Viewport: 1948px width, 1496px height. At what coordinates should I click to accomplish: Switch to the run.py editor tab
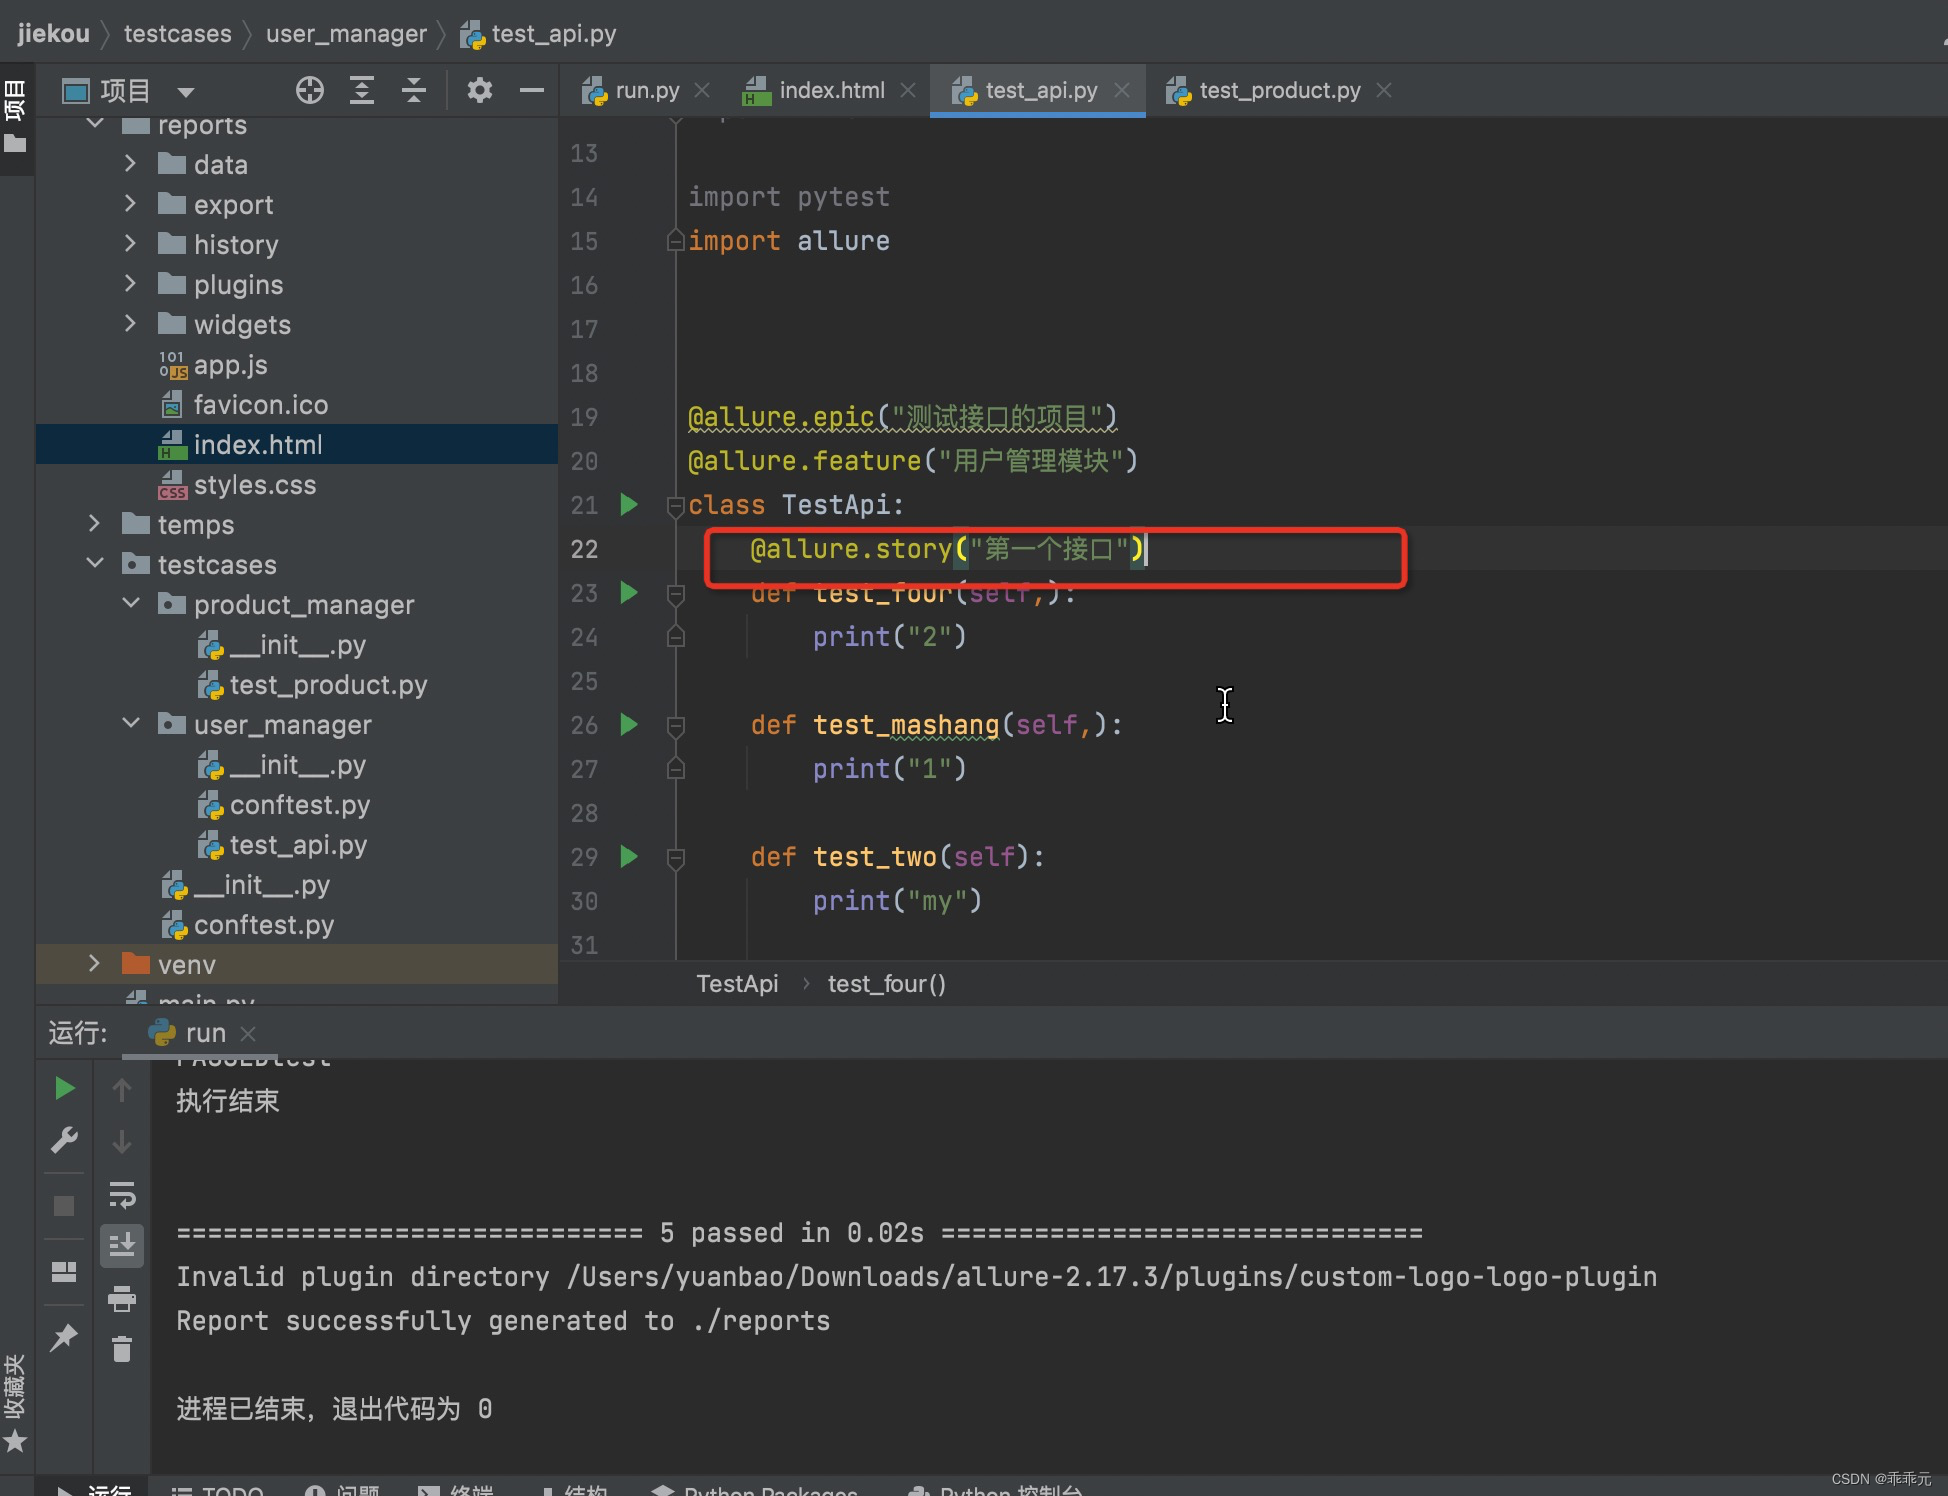coord(646,91)
